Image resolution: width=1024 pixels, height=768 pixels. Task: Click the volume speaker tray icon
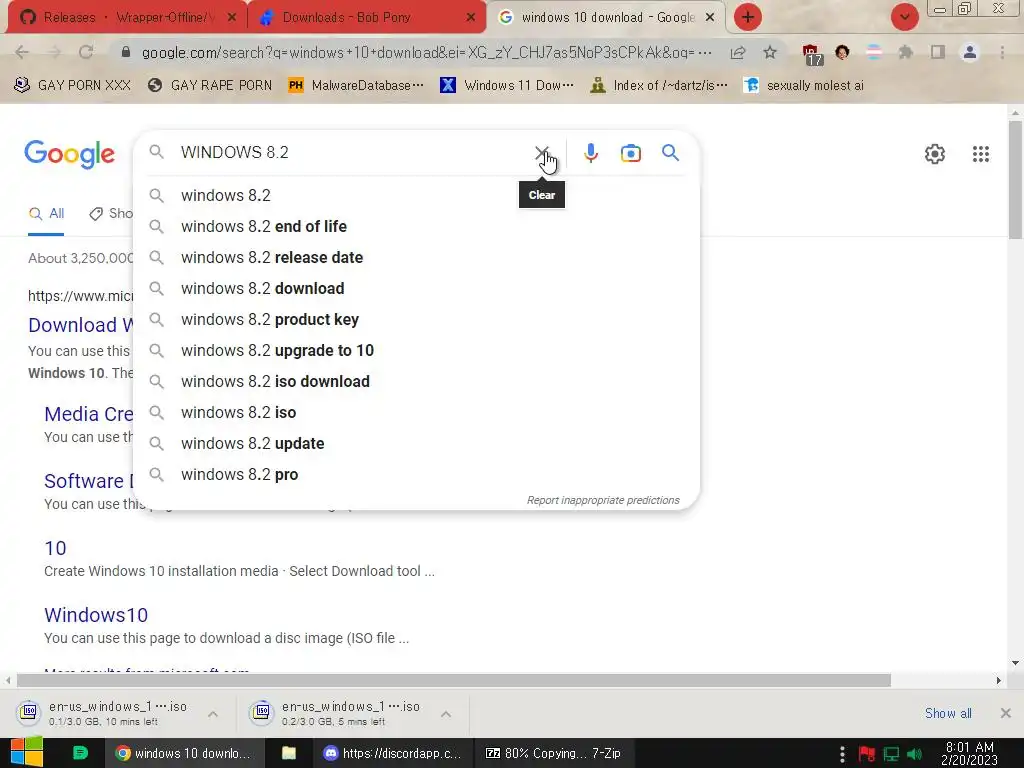(x=914, y=754)
